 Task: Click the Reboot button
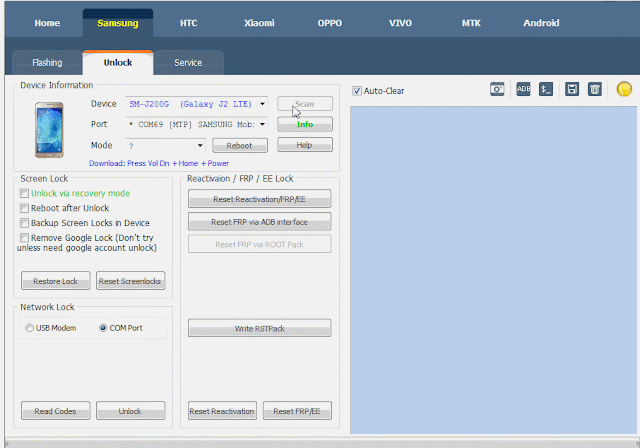click(x=240, y=145)
